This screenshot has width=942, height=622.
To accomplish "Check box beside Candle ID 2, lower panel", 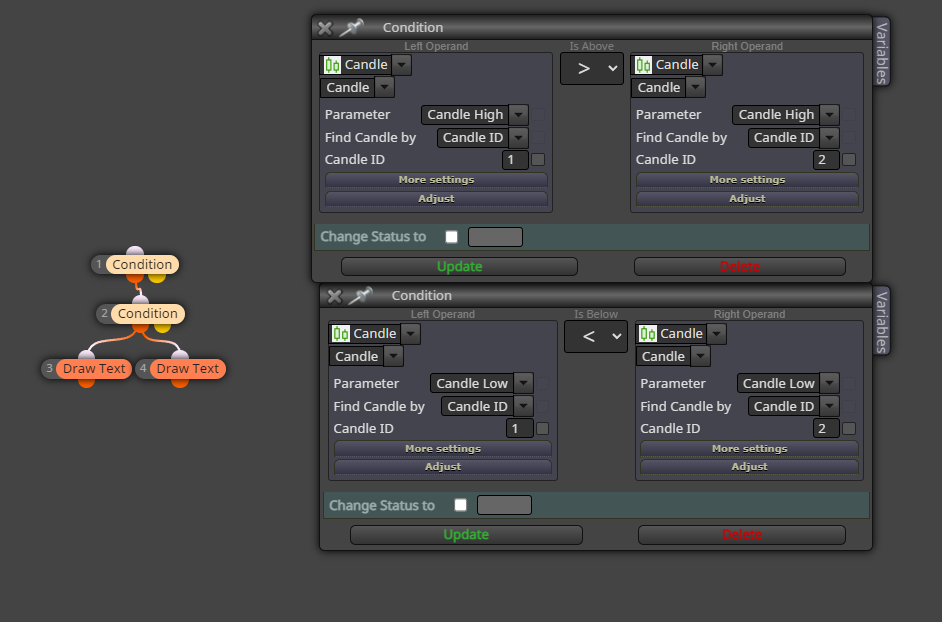I will (x=849, y=428).
